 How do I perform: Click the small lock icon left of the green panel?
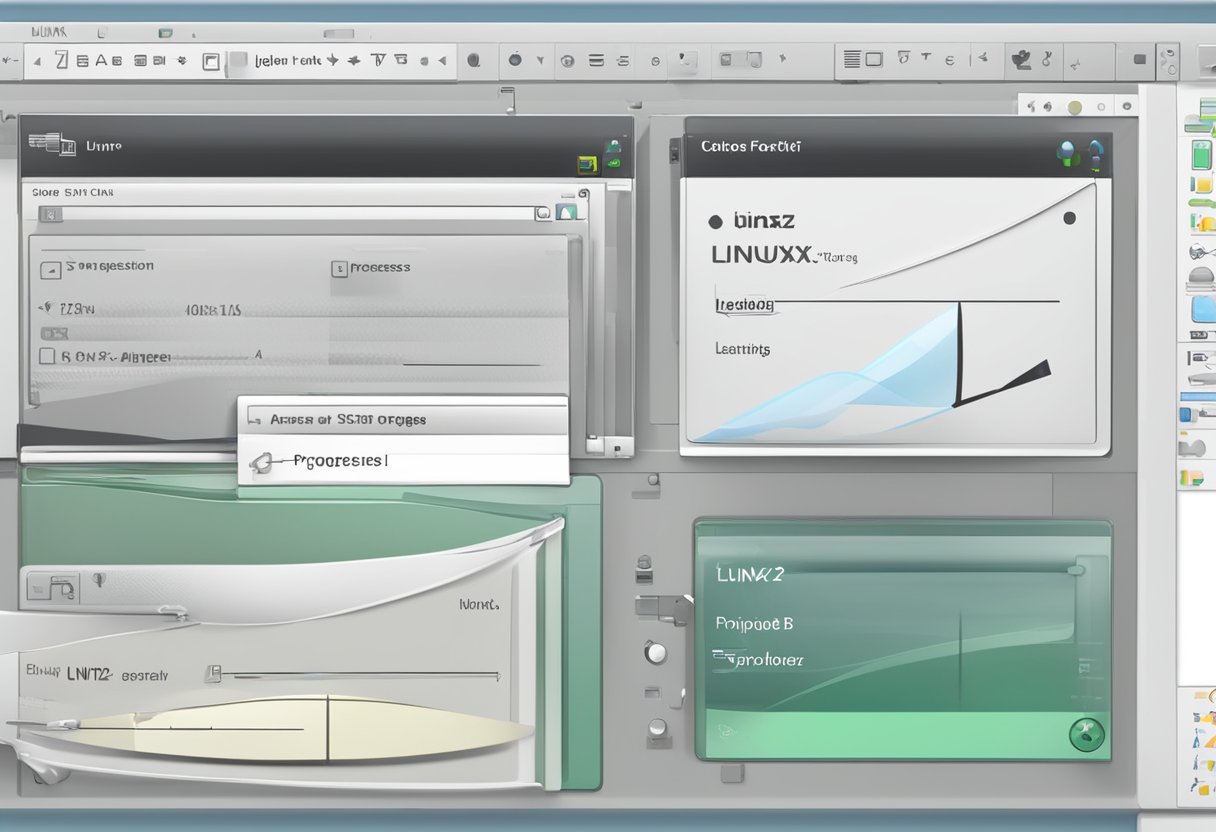pos(644,571)
